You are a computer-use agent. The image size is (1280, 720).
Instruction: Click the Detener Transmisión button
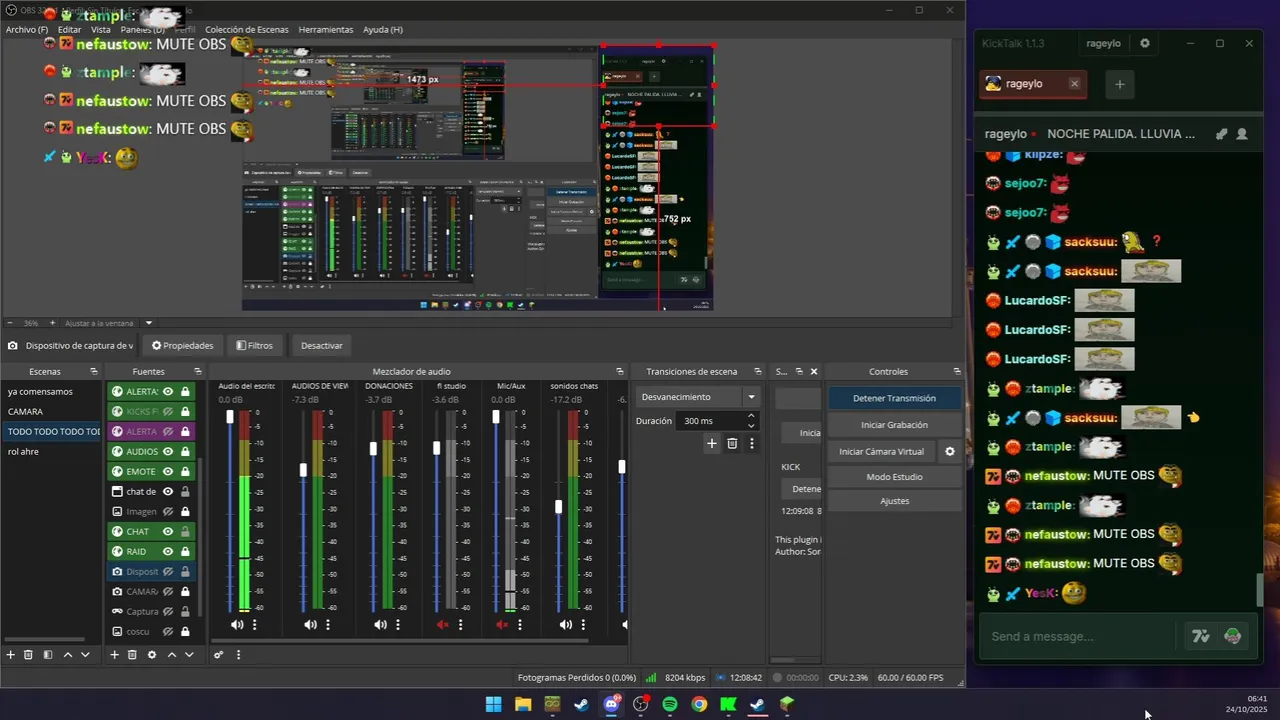pos(894,398)
